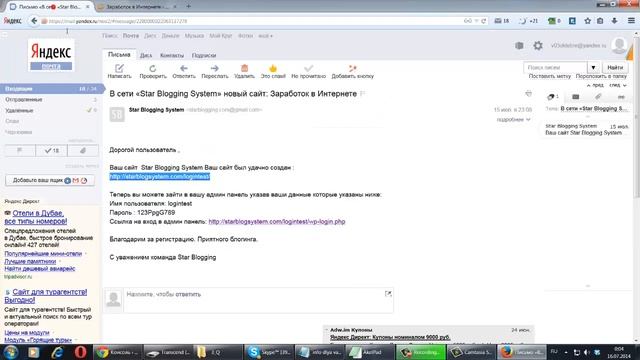Open the ещё services dropdown
This screenshot has height=360, width=640.
click(265, 36)
